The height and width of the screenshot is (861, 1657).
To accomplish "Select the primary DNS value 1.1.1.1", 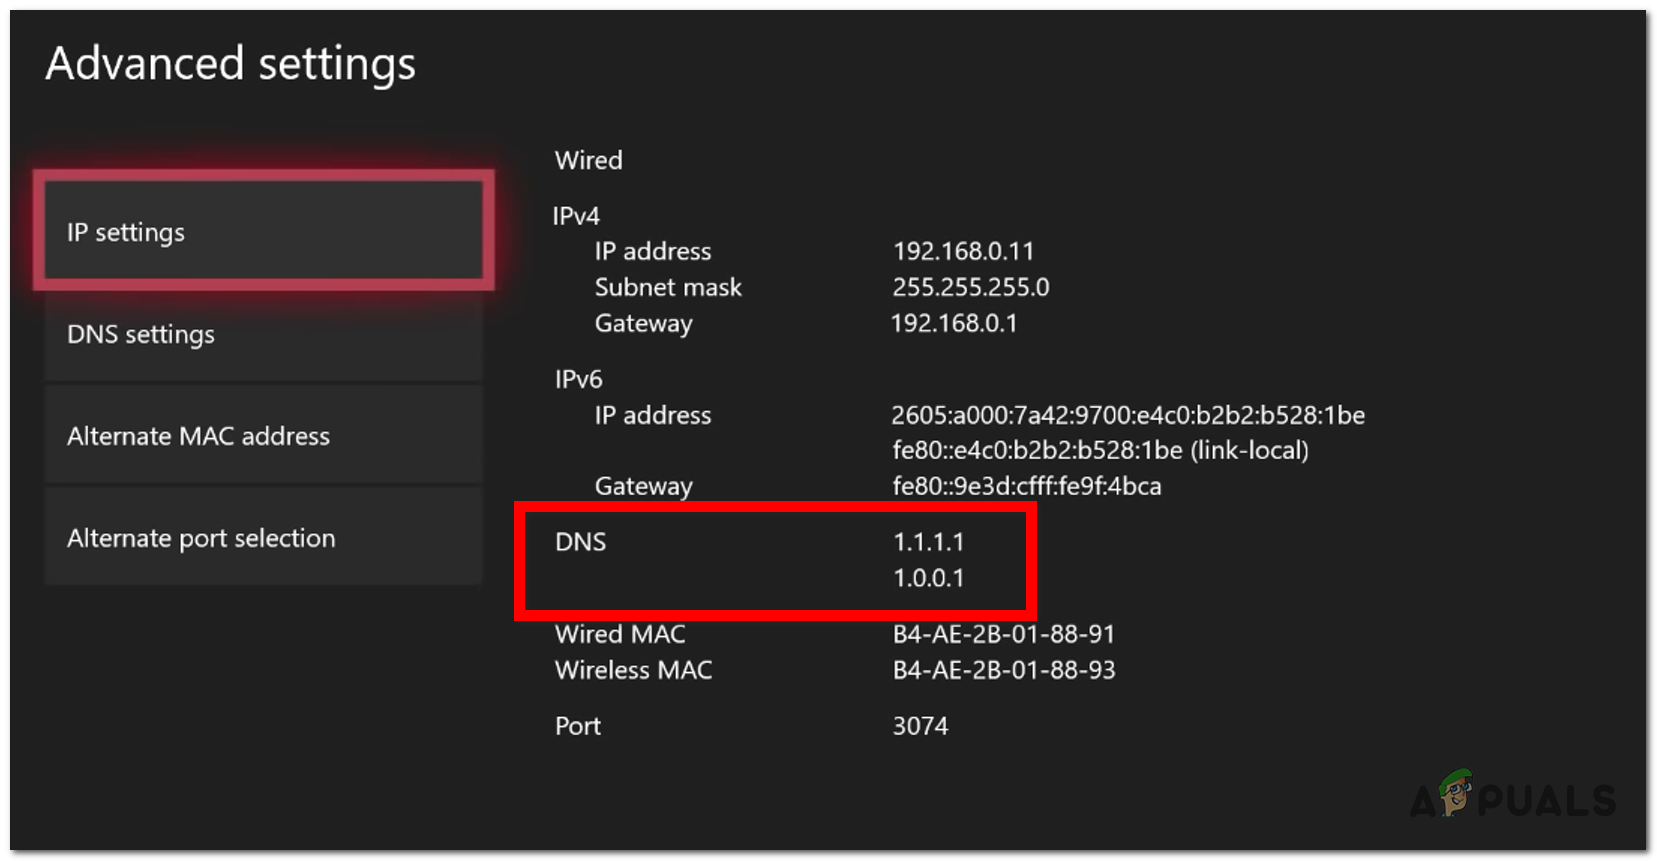I will [928, 542].
